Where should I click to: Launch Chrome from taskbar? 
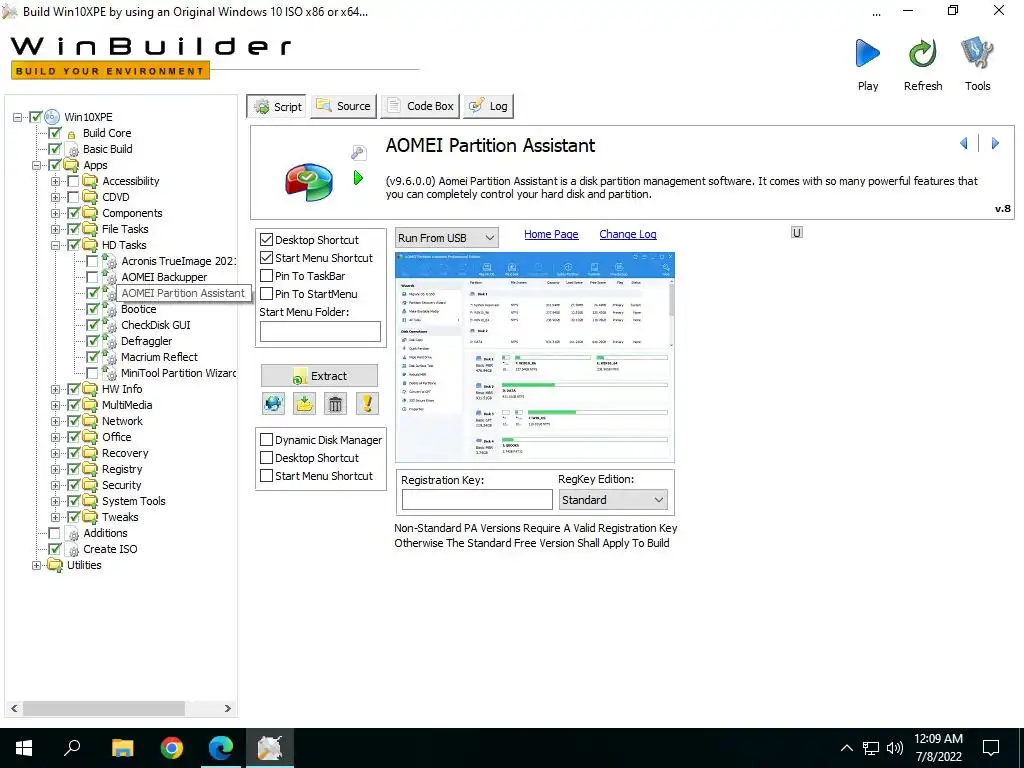click(172, 748)
